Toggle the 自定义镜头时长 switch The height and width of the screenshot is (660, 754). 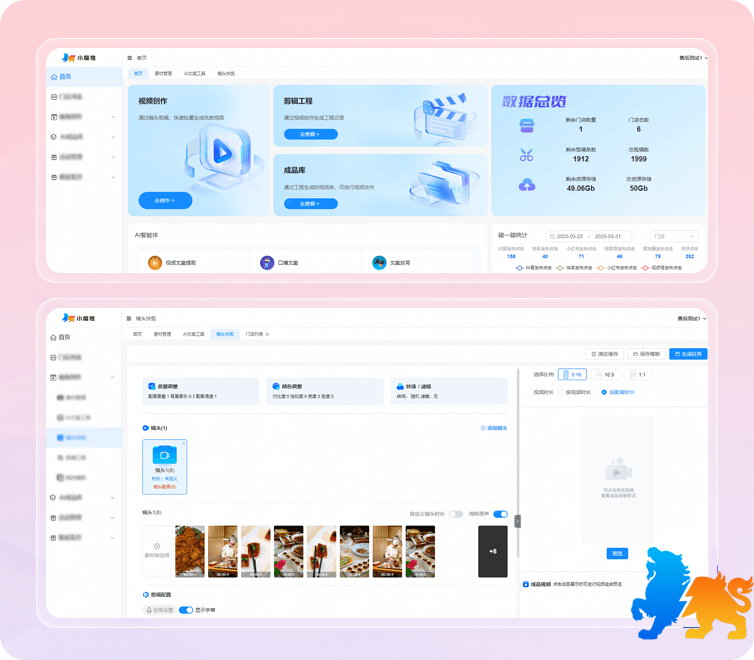(456, 514)
